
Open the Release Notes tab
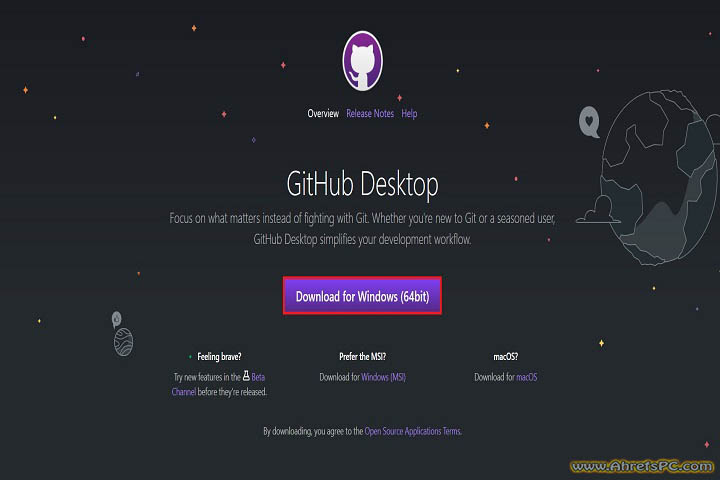click(370, 113)
